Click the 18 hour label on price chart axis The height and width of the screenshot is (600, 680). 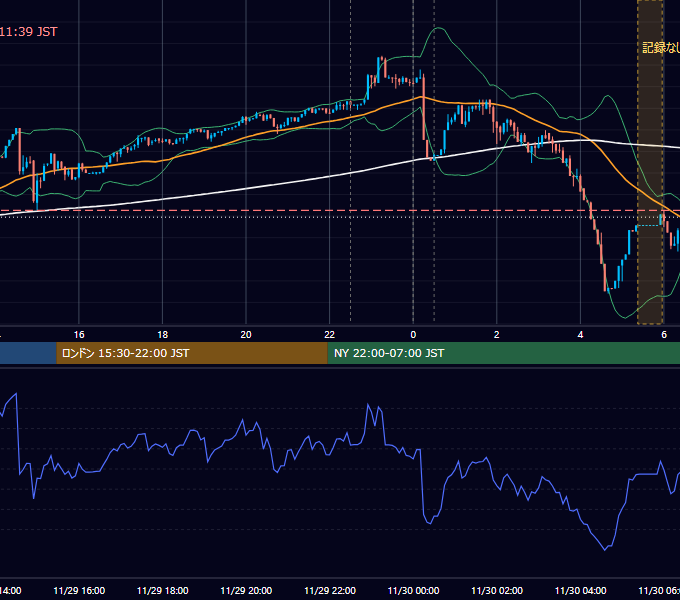click(x=163, y=335)
